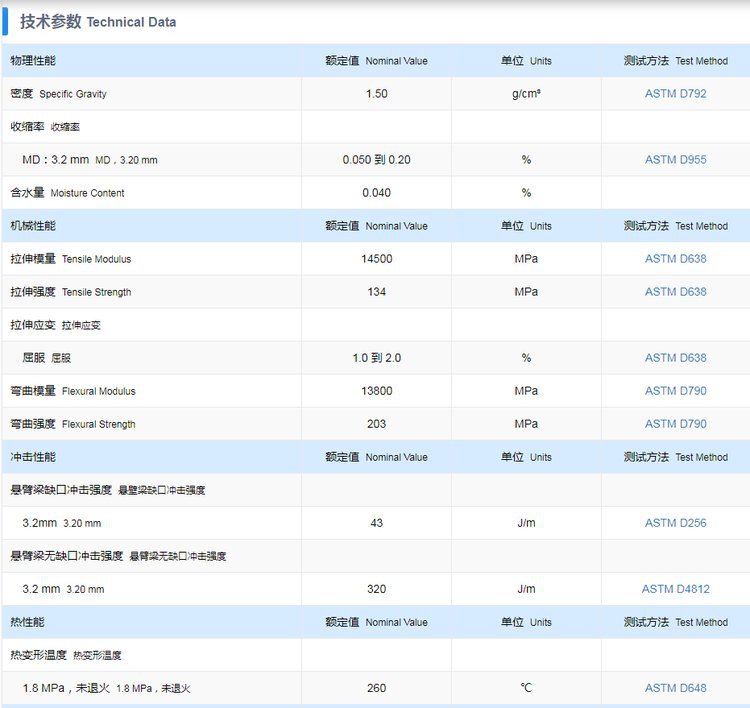The height and width of the screenshot is (708, 750).
Task: Click the 203 flexural strength value
Action: click(376, 424)
